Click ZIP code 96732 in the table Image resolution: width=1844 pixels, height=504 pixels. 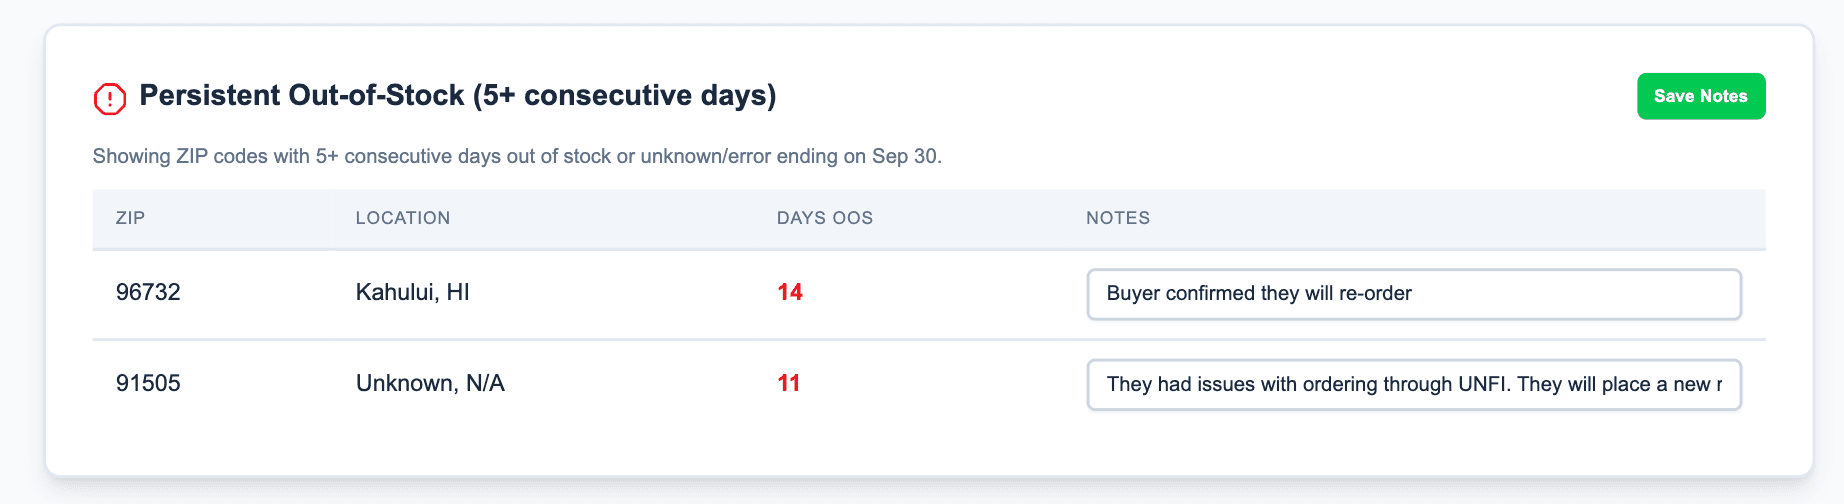(148, 292)
